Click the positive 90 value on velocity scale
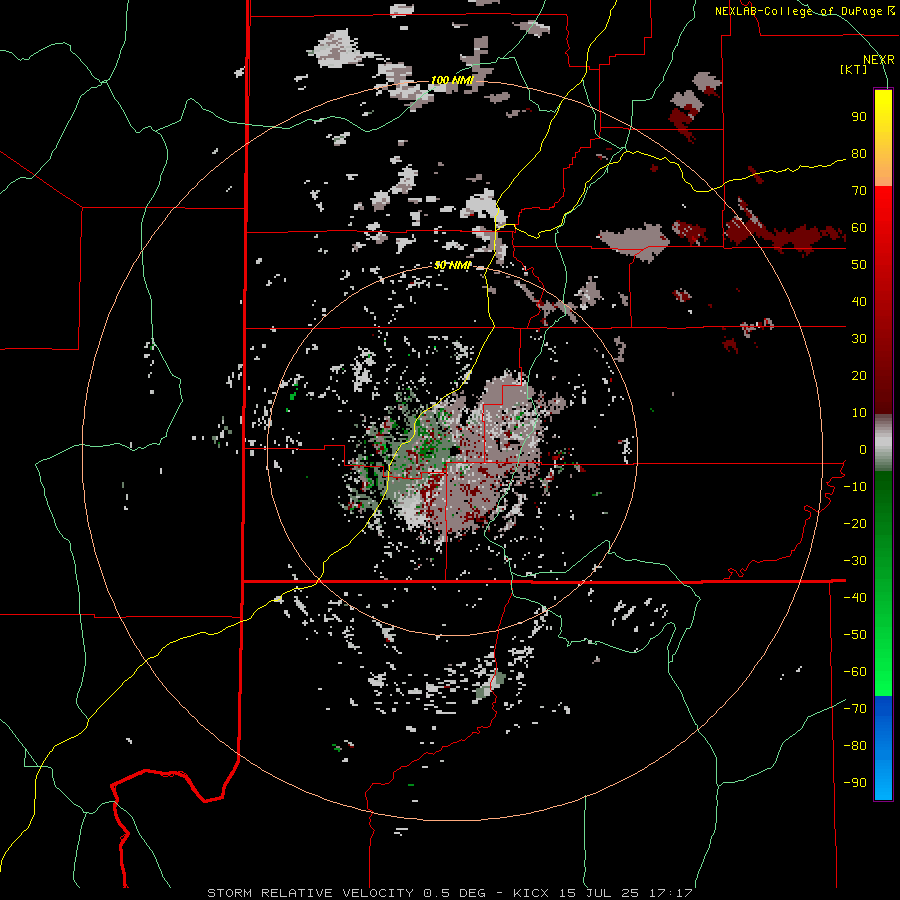 tap(859, 117)
